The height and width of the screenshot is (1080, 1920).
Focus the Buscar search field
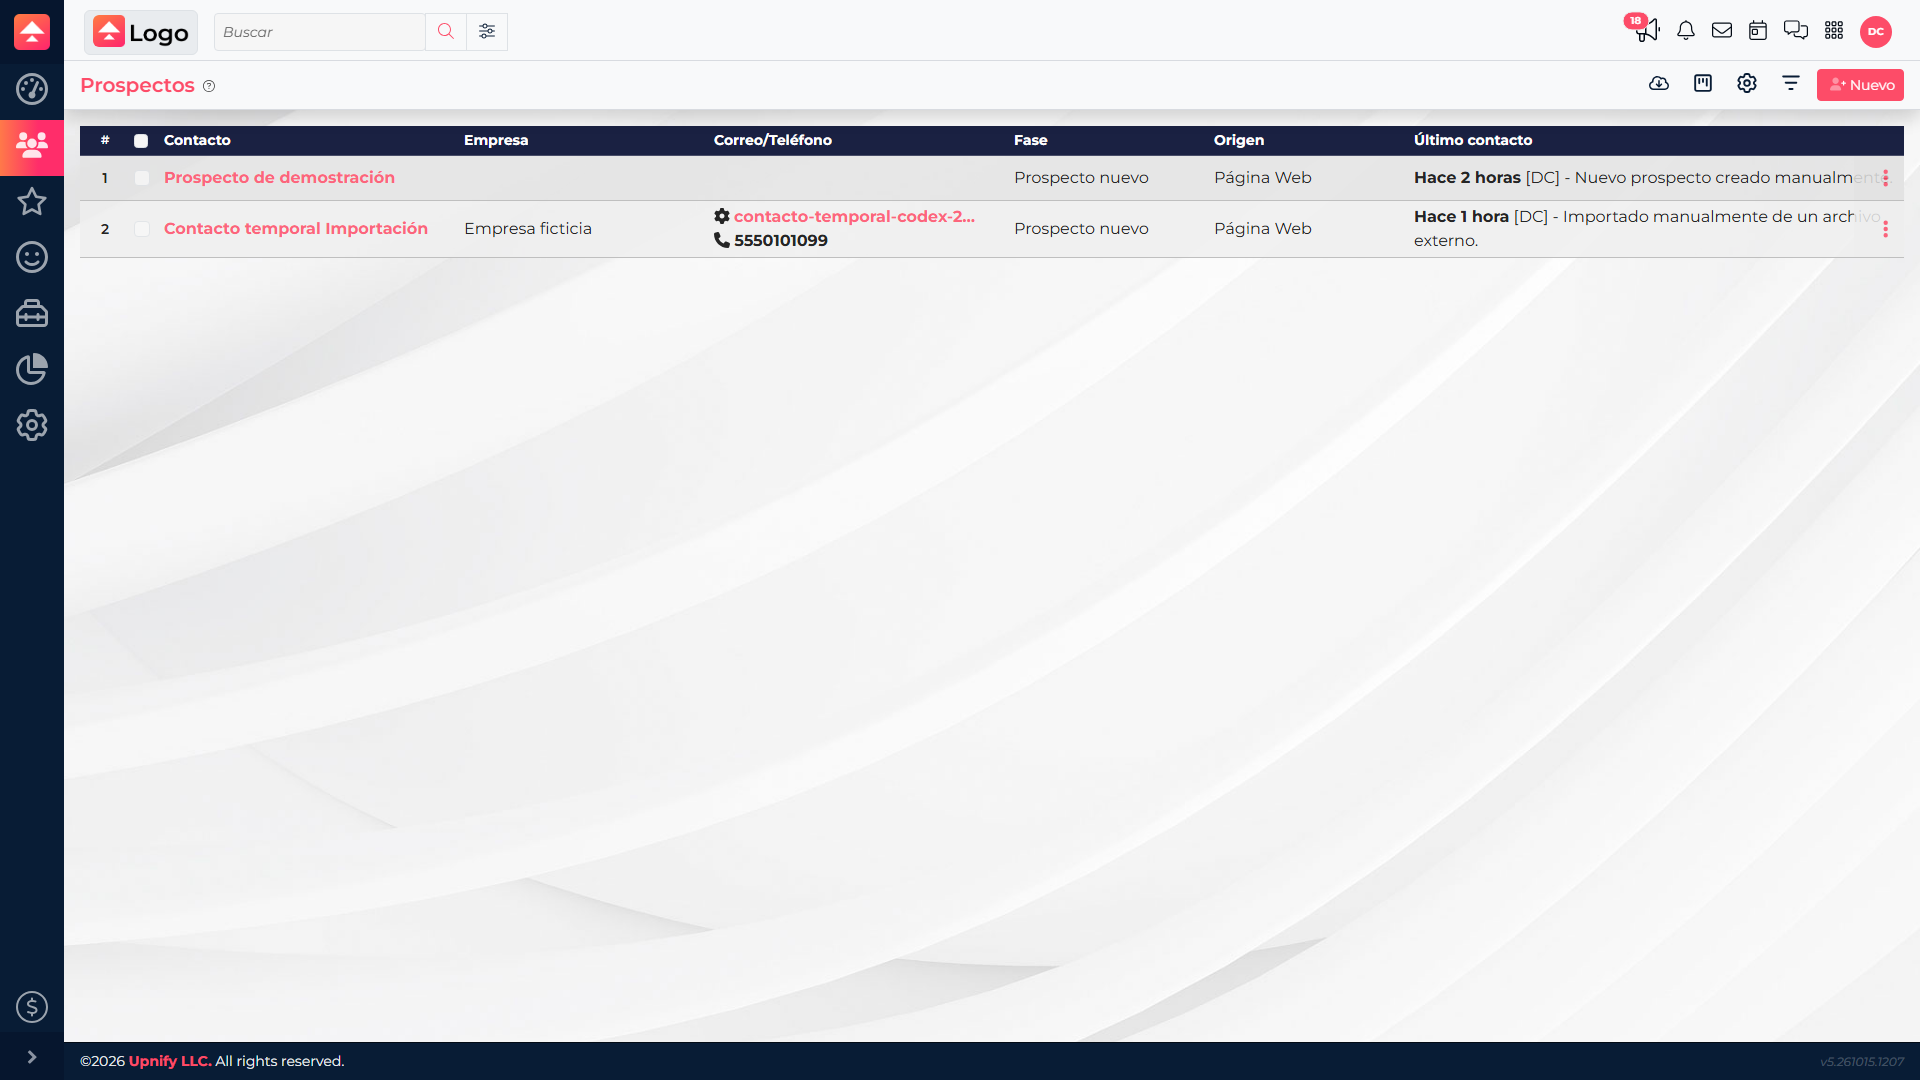click(x=320, y=32)
